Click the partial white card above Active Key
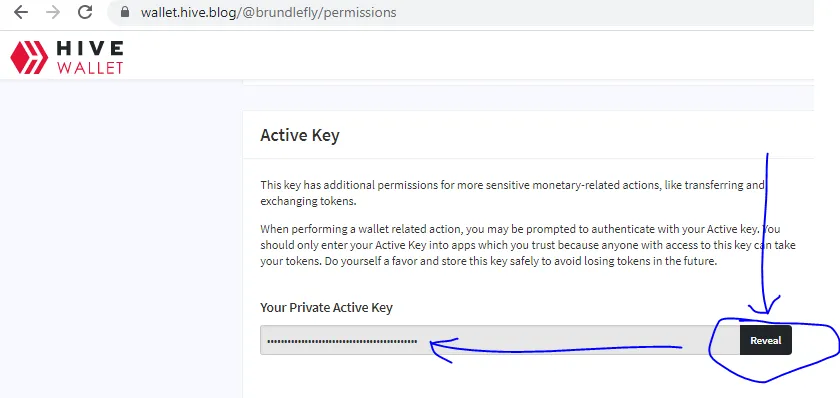 (528, 82)
